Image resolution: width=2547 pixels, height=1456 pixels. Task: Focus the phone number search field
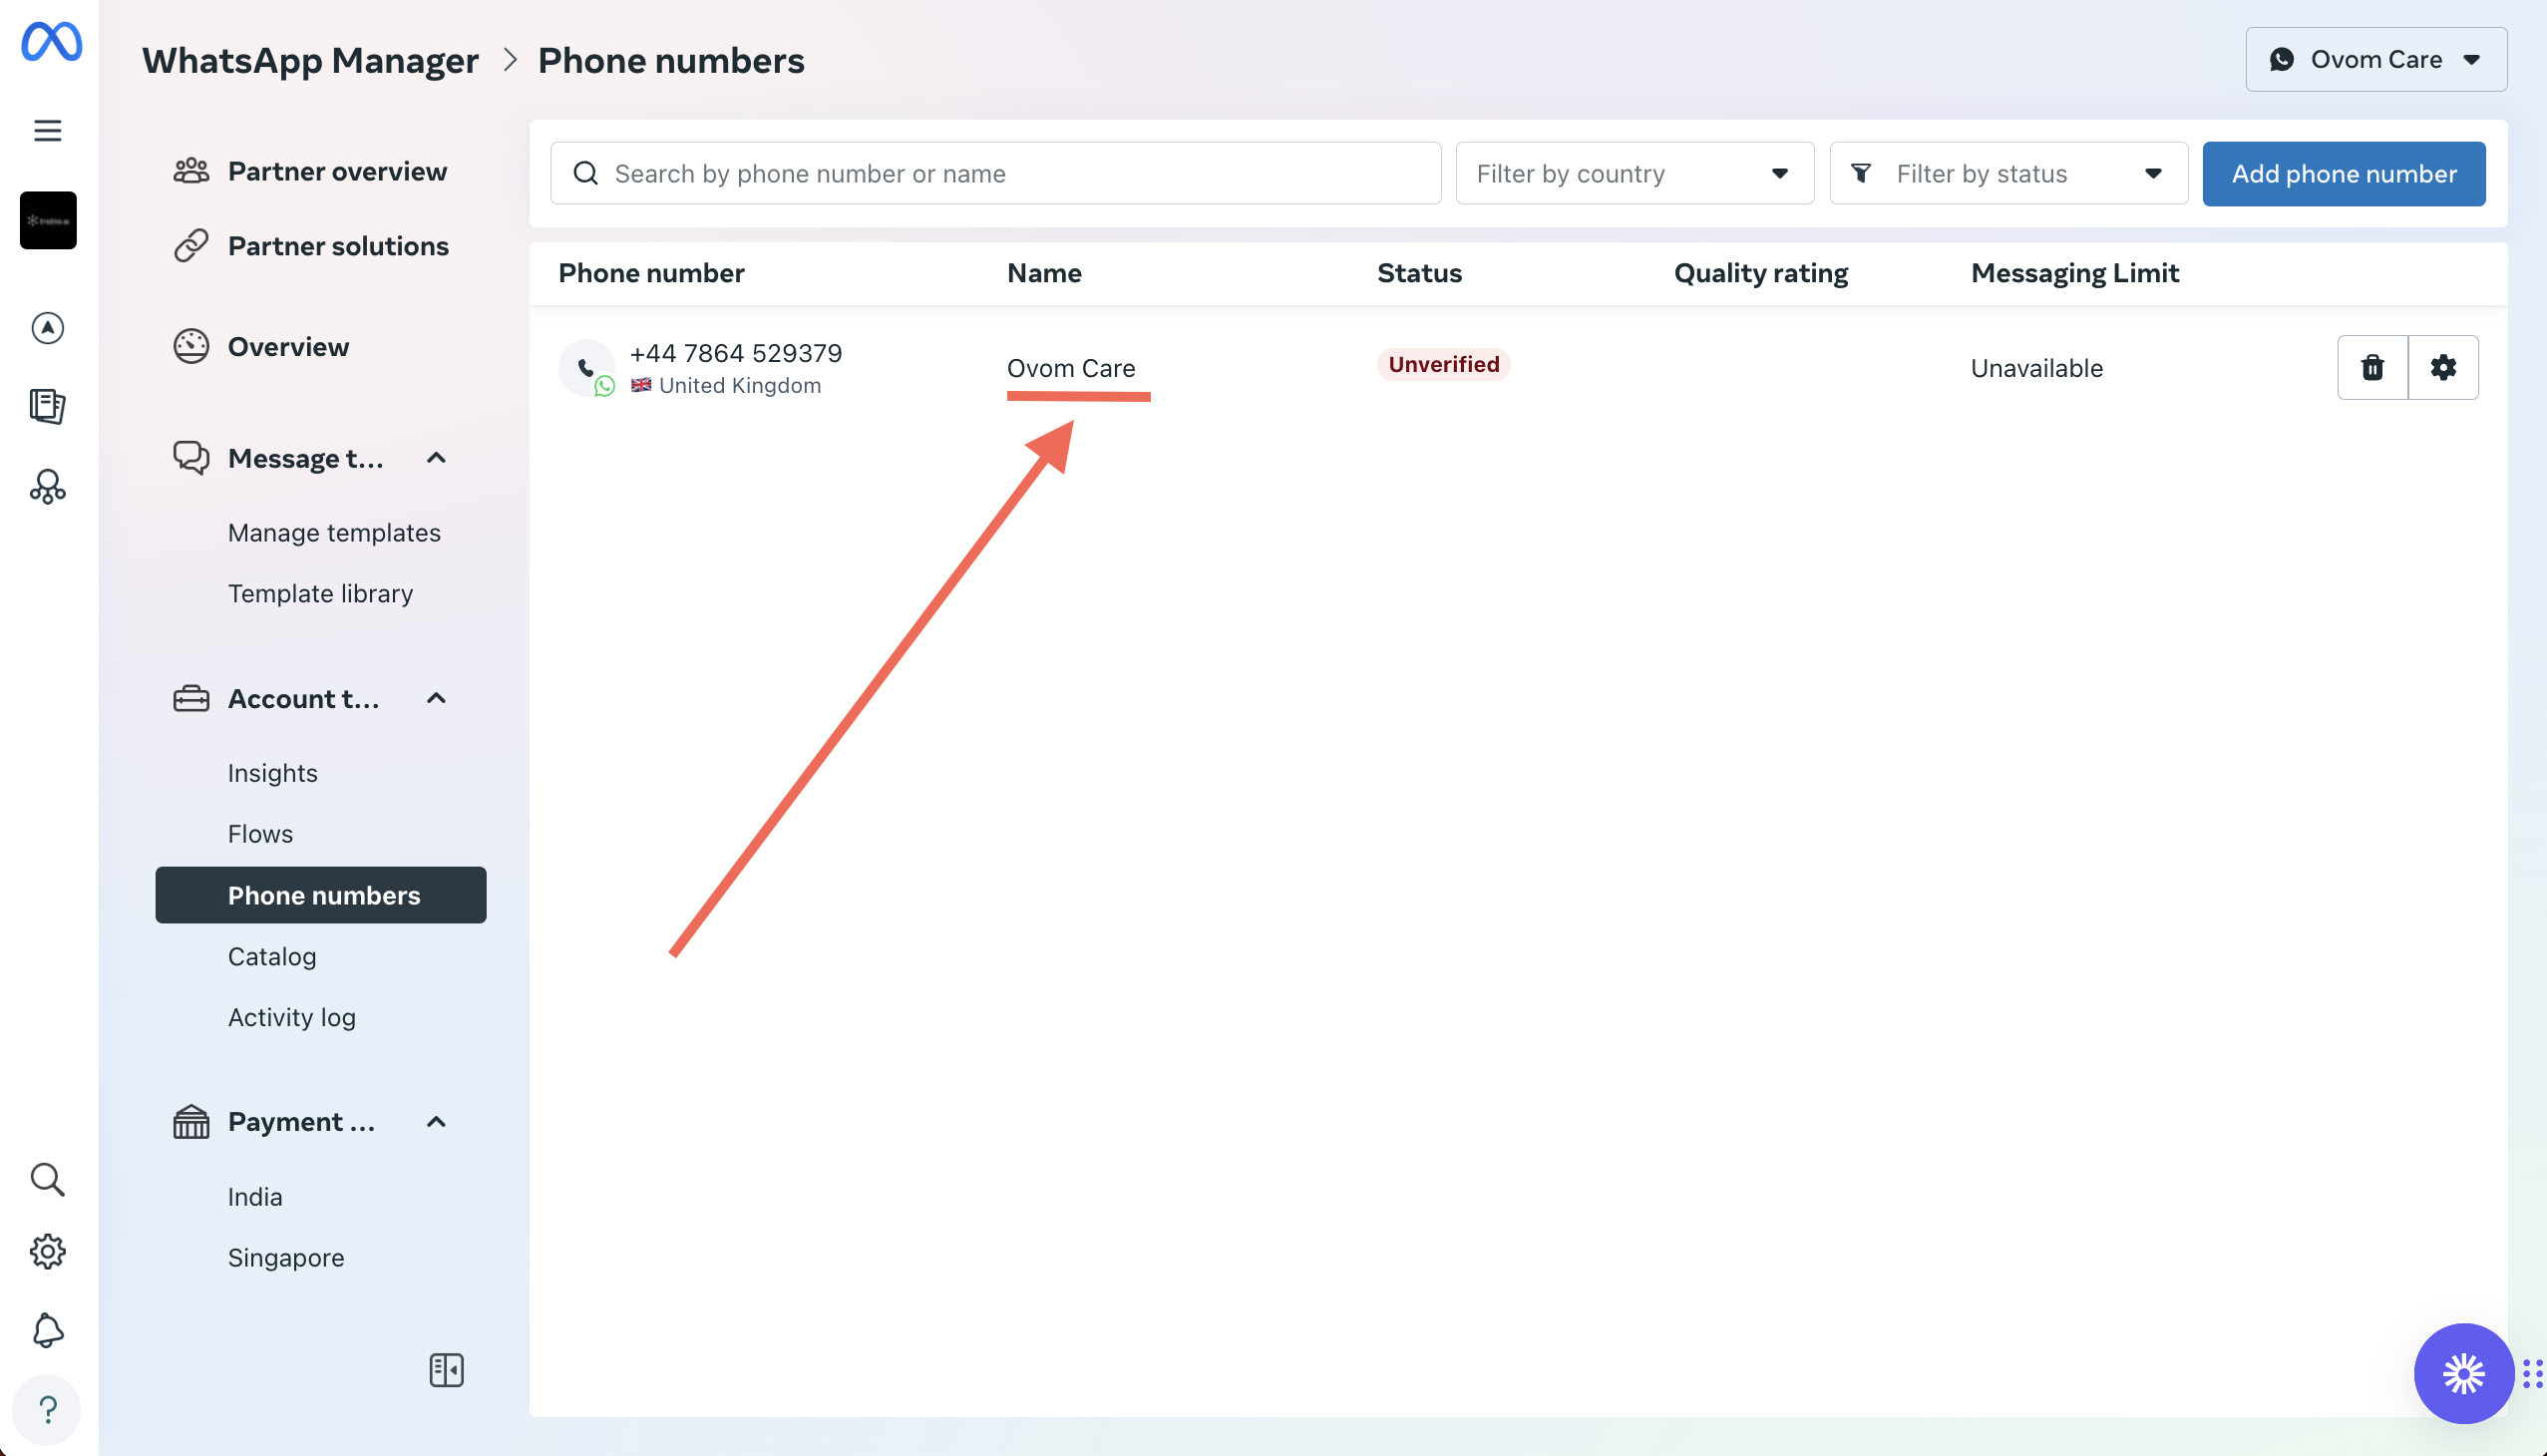(x=996, y=173)
